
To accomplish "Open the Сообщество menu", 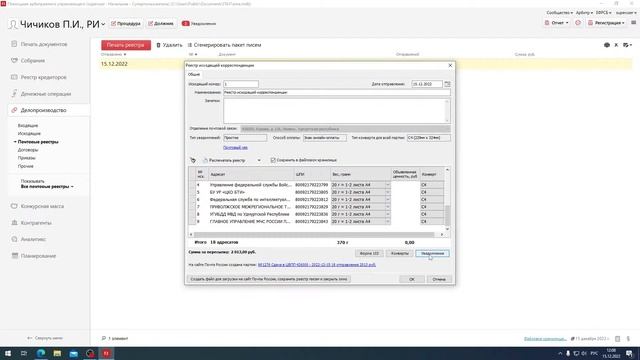I will click(x=559, y=13).
